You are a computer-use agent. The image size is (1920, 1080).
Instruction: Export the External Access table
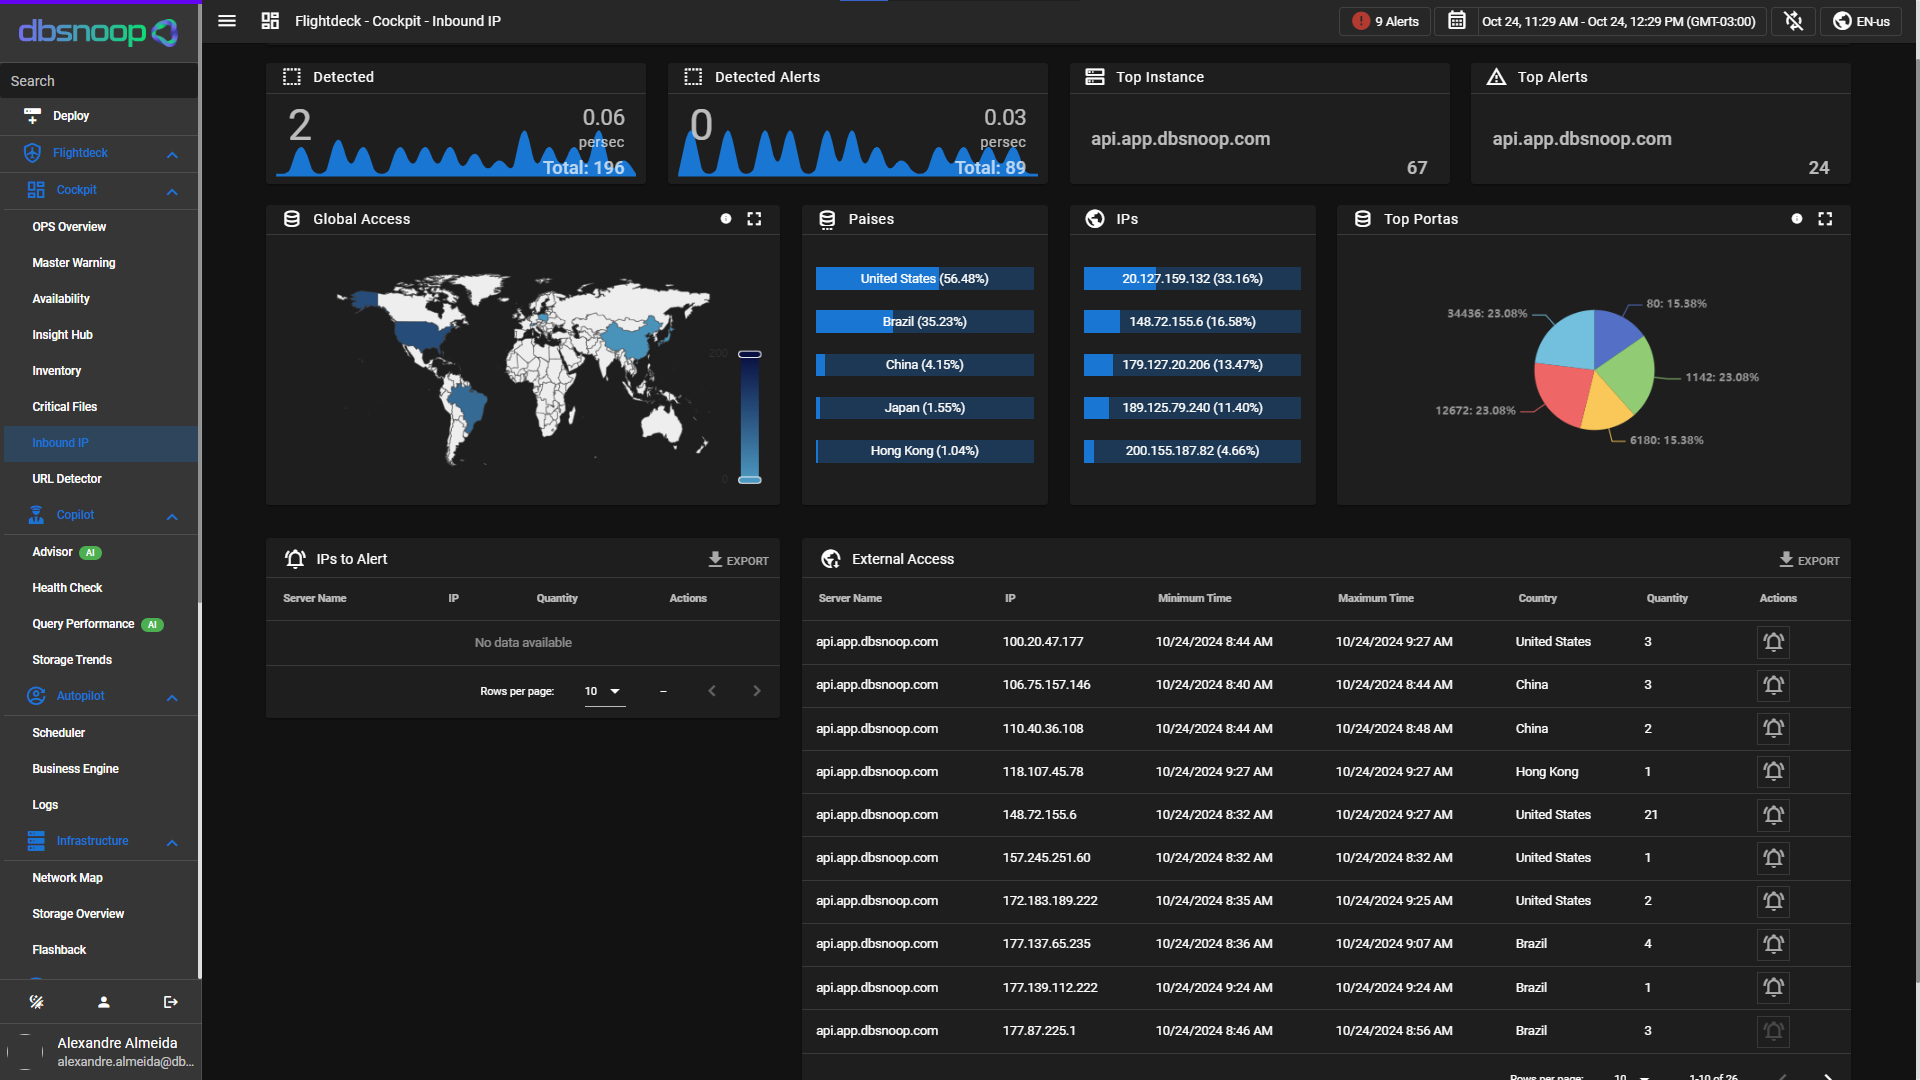[1810, 560]
